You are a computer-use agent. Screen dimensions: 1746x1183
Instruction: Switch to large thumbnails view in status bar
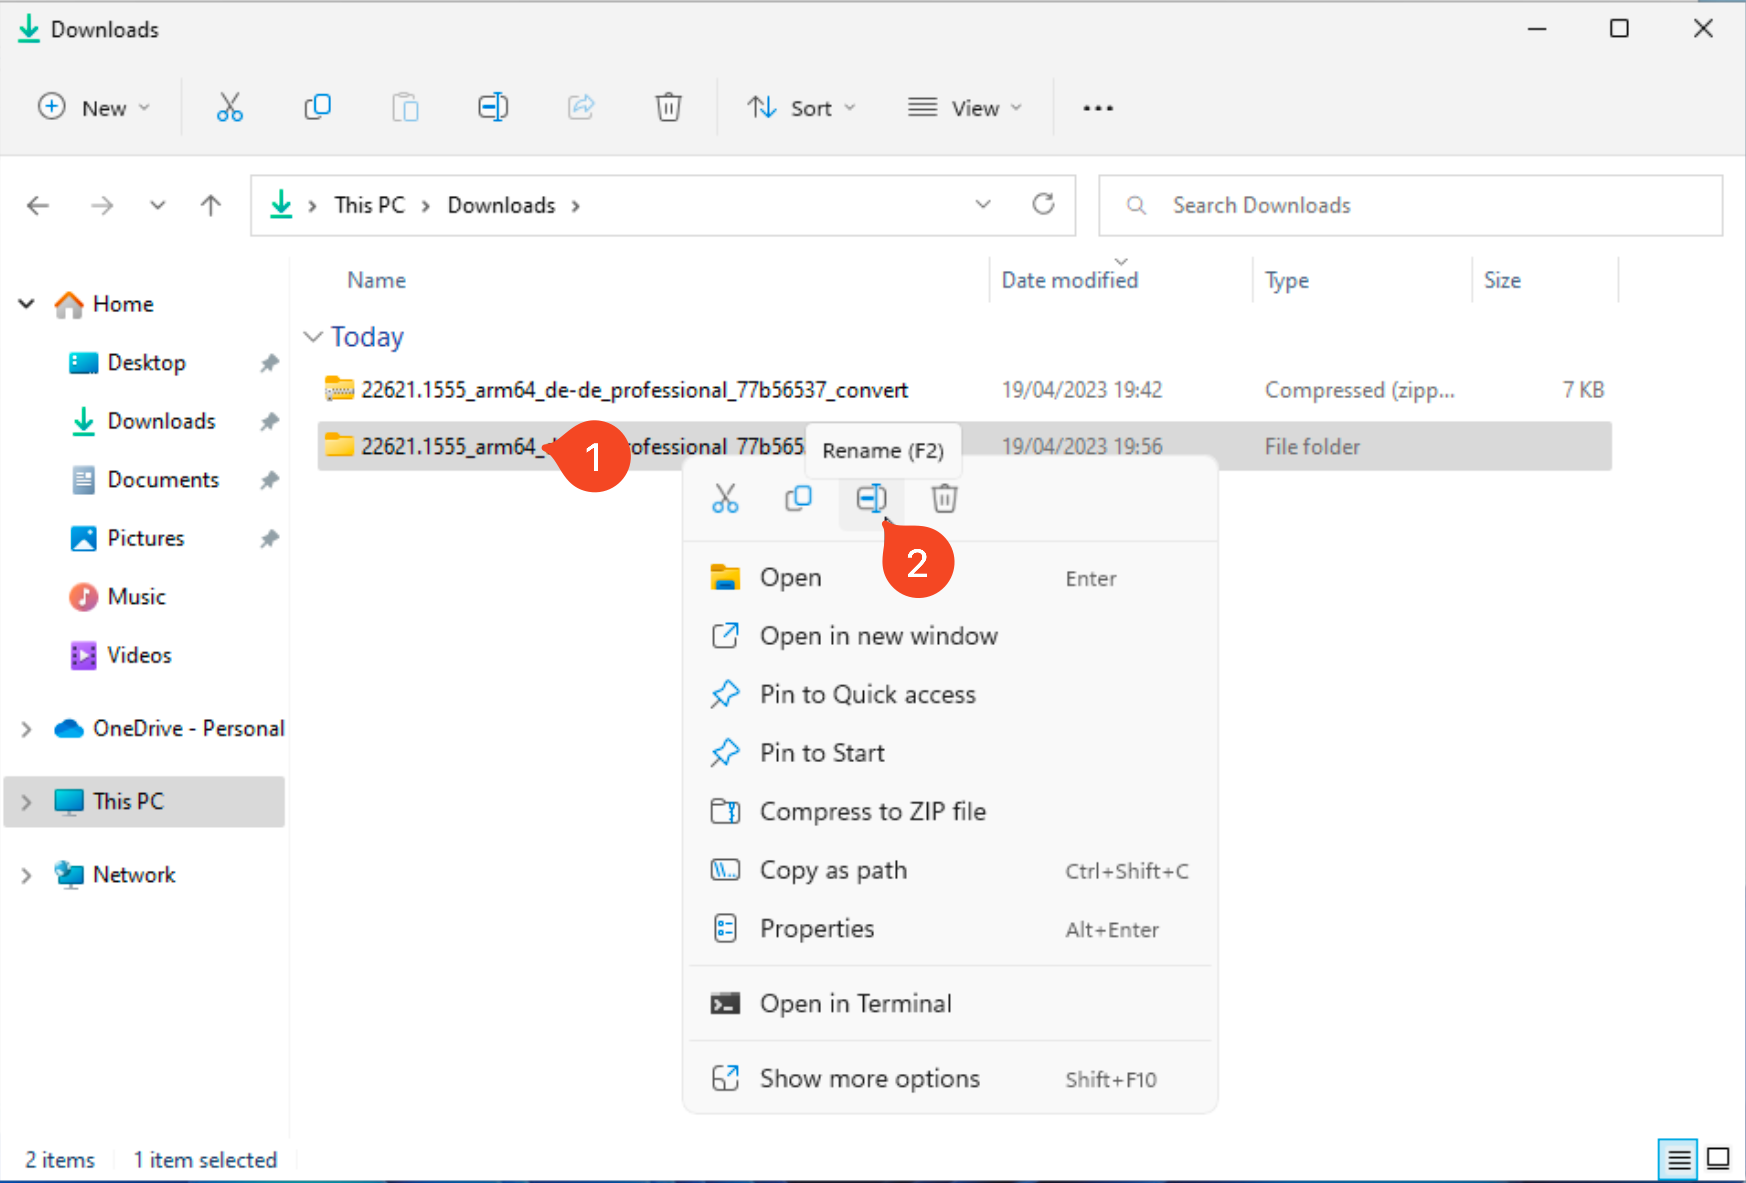coord(1718,1159)
